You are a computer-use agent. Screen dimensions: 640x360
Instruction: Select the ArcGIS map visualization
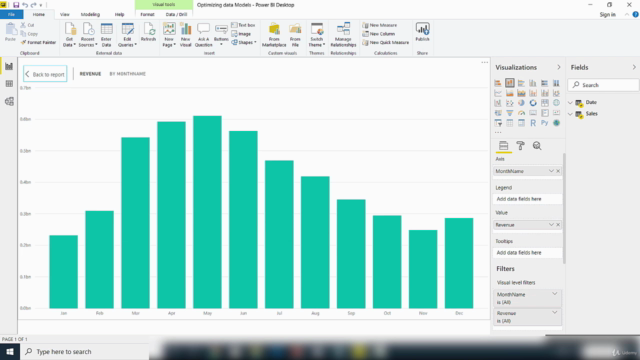click(x=556, y=123)
